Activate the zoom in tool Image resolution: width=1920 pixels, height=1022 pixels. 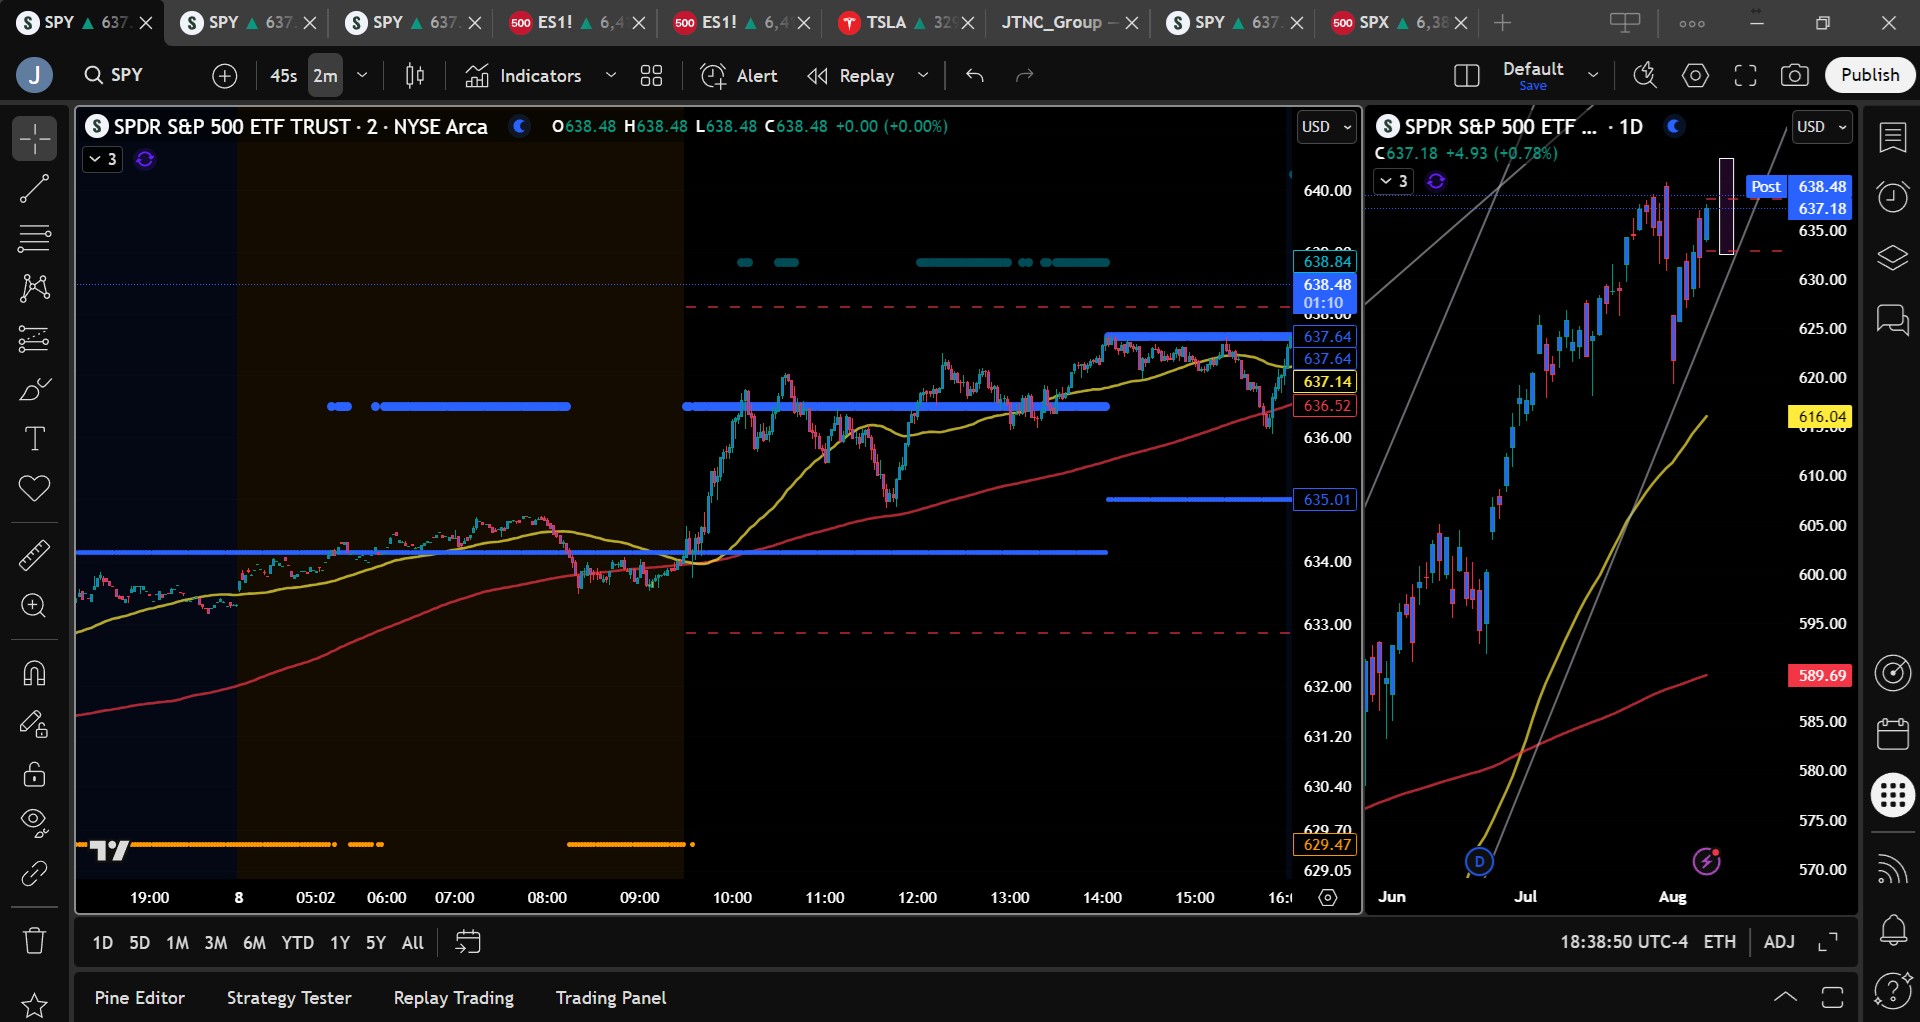click(34, 606)
